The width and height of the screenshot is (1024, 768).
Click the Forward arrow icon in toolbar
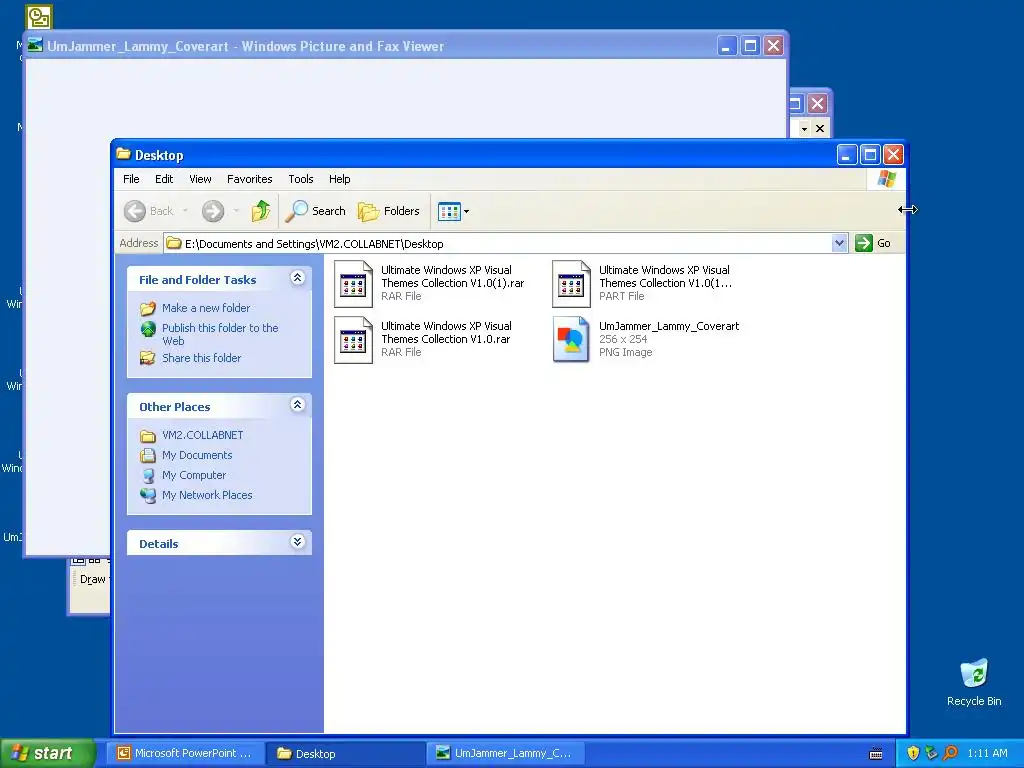(213, 211)
